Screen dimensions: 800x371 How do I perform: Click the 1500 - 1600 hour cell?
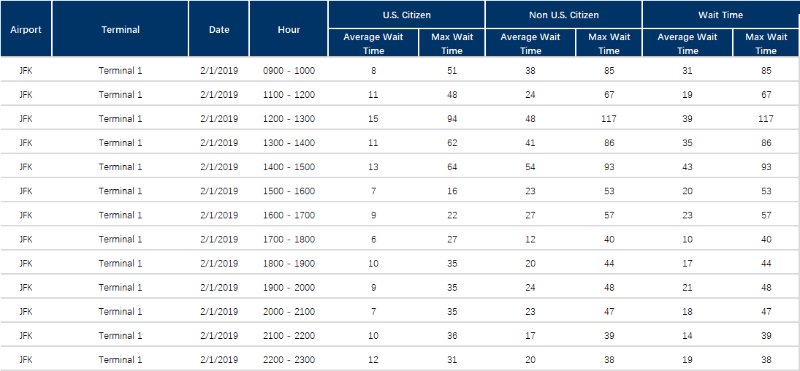click(289, 191)
